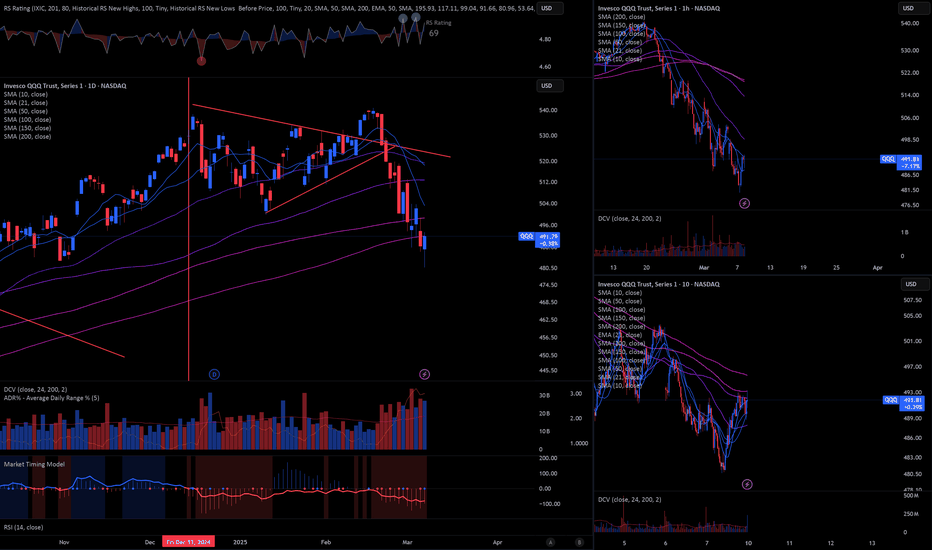Select the 1h chart title Invesco QQQ Trust
The width and height of the screenshot is (932, 550).
[x=659, y=8]
